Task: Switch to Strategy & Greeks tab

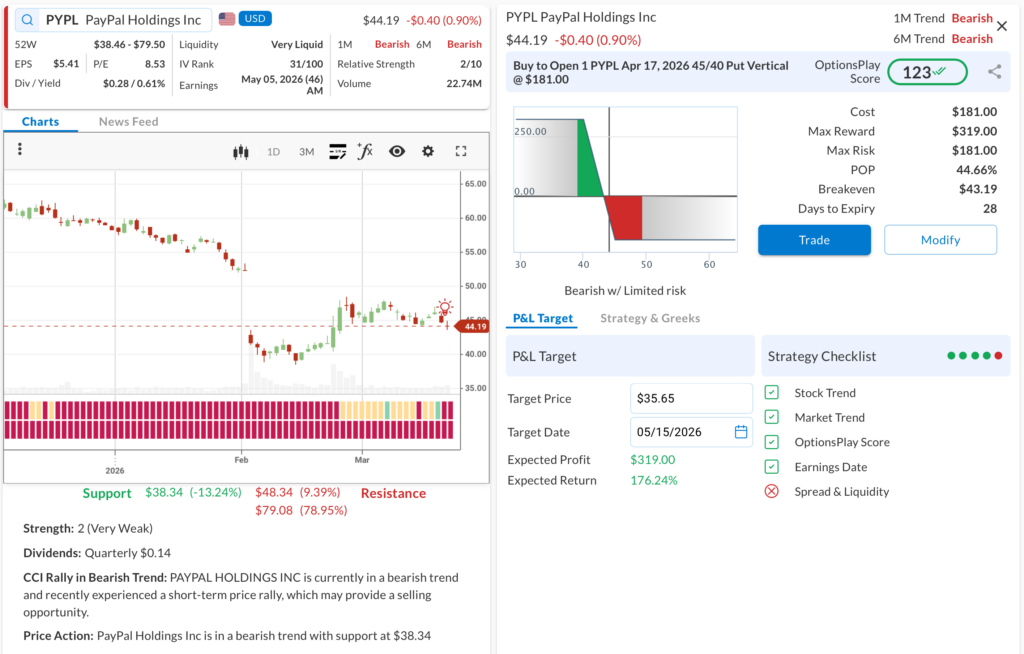Action: [x=649, y=318]
